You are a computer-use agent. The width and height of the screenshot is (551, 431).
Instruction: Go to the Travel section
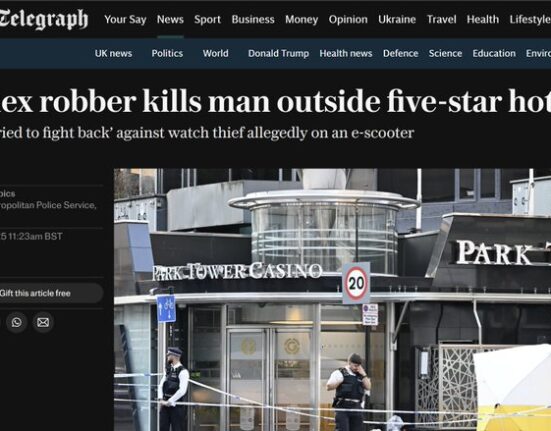[441, 19]
